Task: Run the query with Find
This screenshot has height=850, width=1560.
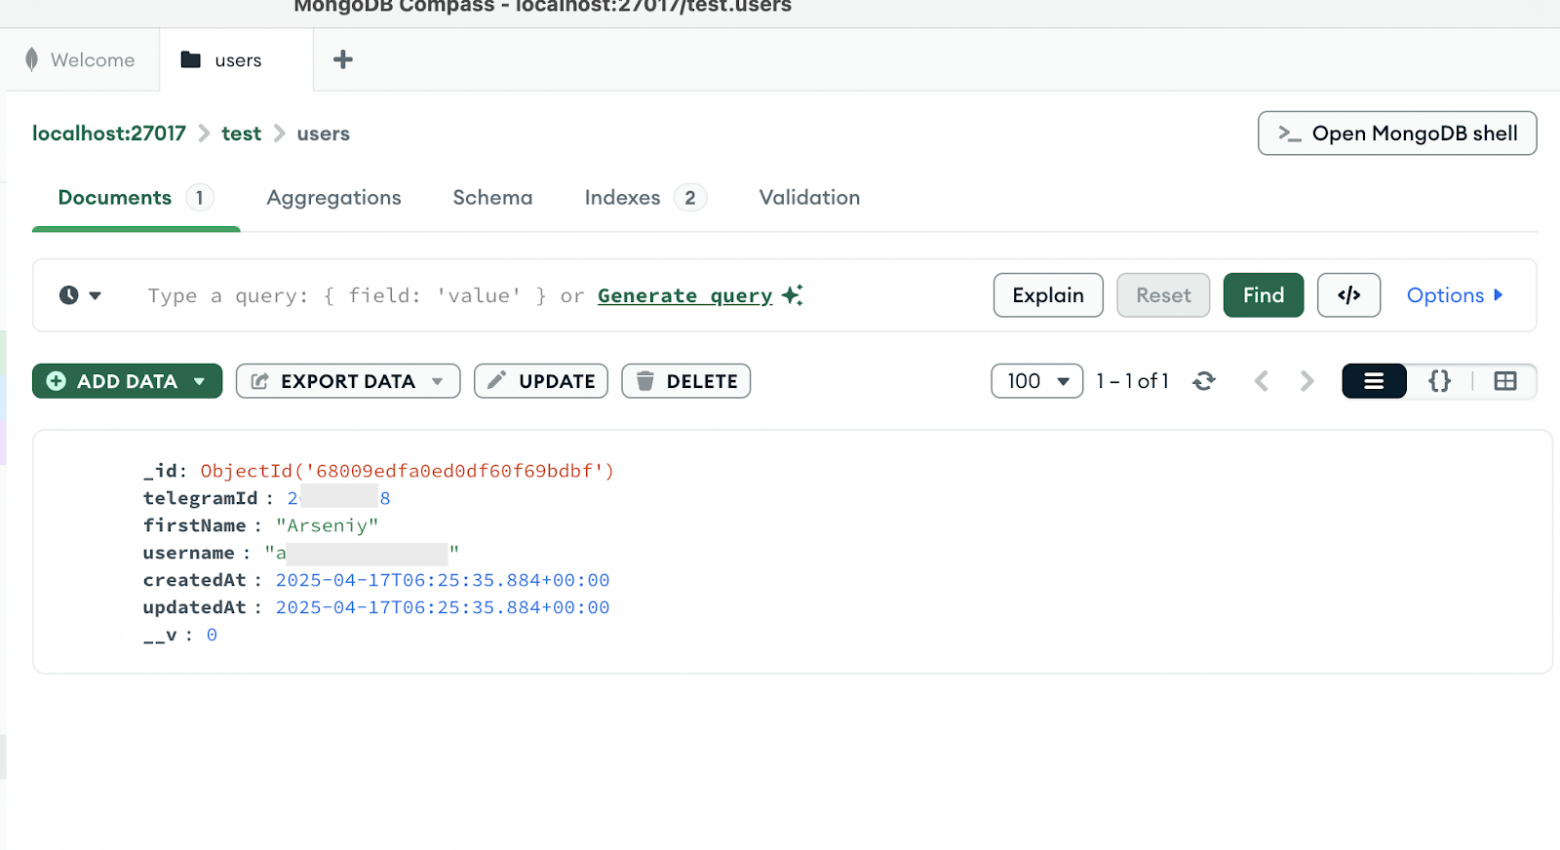Action: (x=1263, y=295)
